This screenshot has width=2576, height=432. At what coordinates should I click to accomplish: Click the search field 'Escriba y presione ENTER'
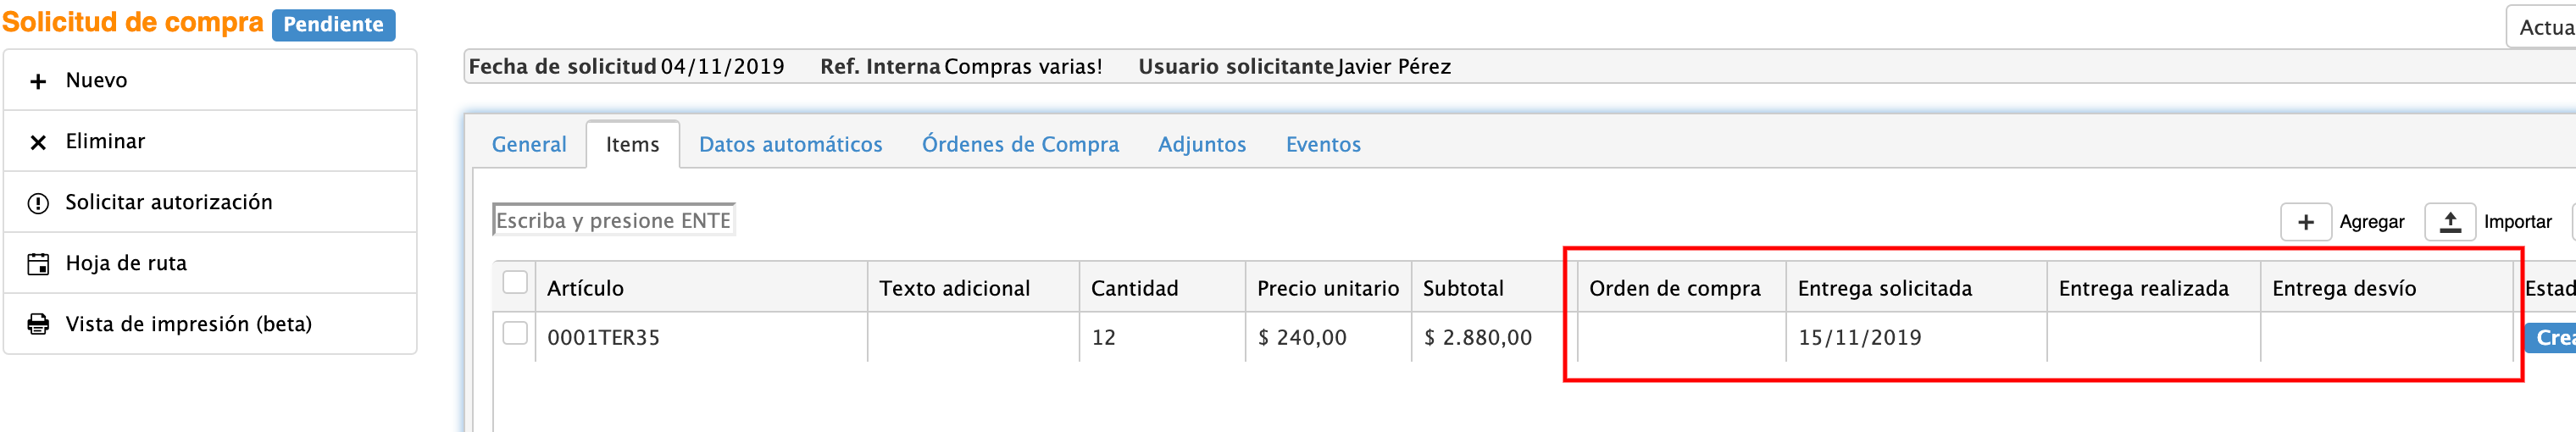614,220
